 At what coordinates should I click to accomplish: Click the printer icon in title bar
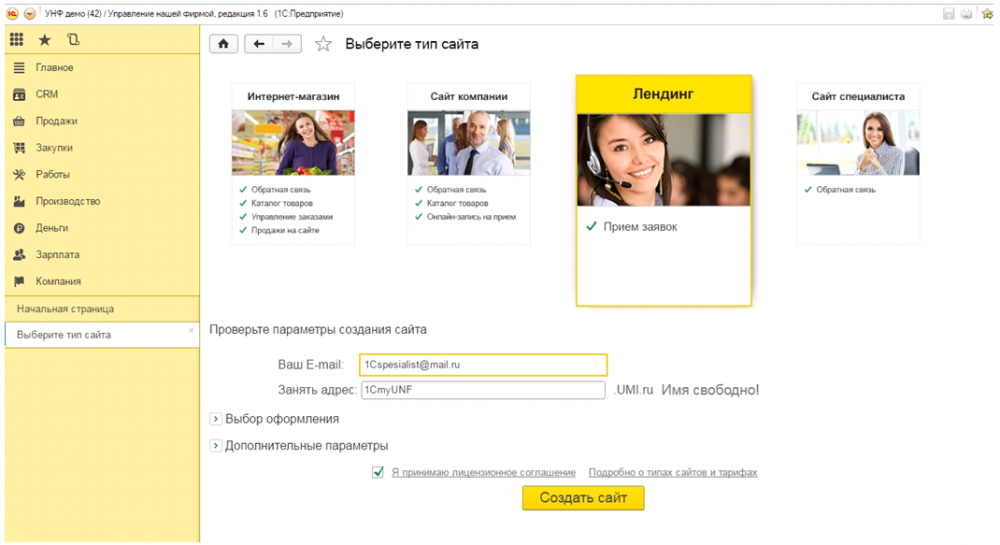[x=966, y=14]
